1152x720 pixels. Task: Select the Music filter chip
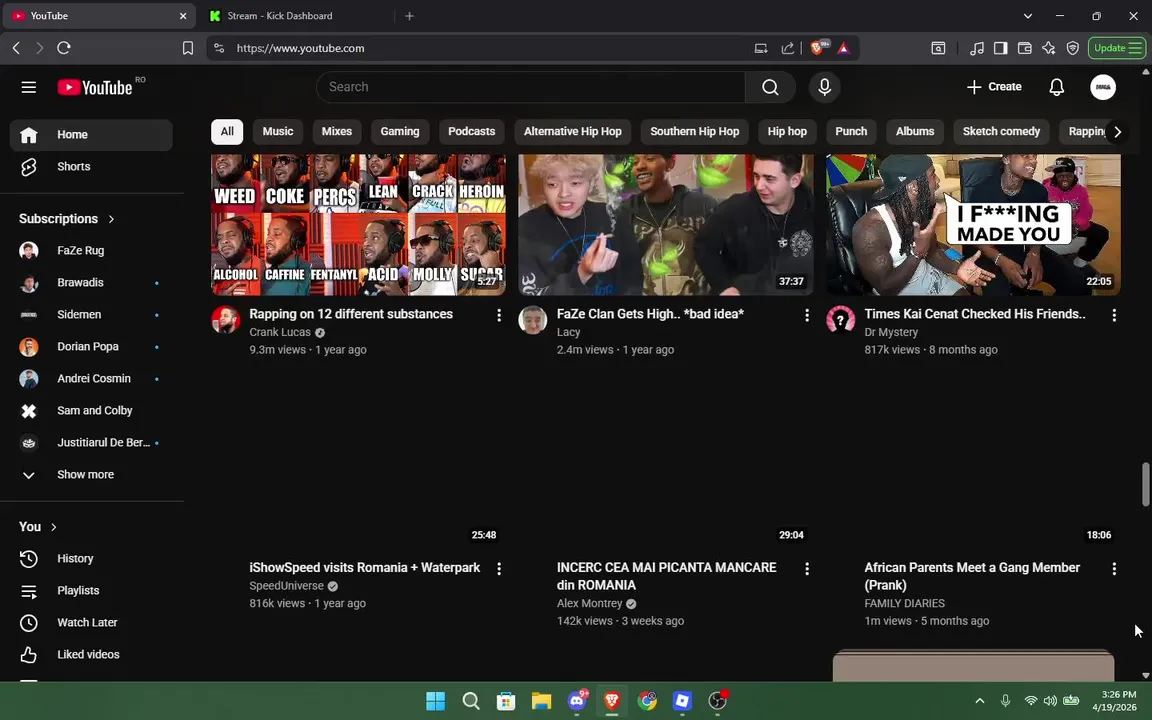(x=278, y=132)
